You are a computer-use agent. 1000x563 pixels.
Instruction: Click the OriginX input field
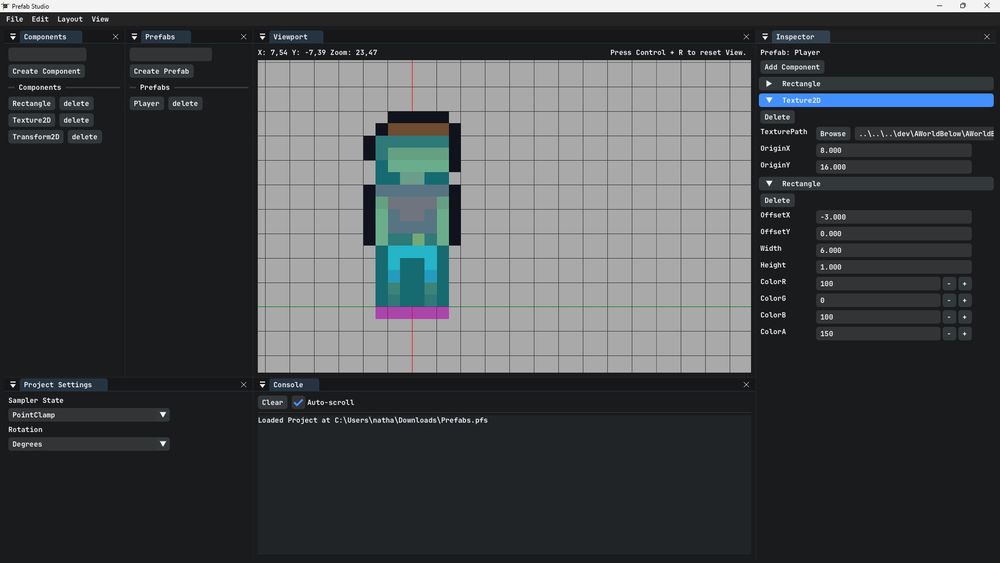pos(893,150)
